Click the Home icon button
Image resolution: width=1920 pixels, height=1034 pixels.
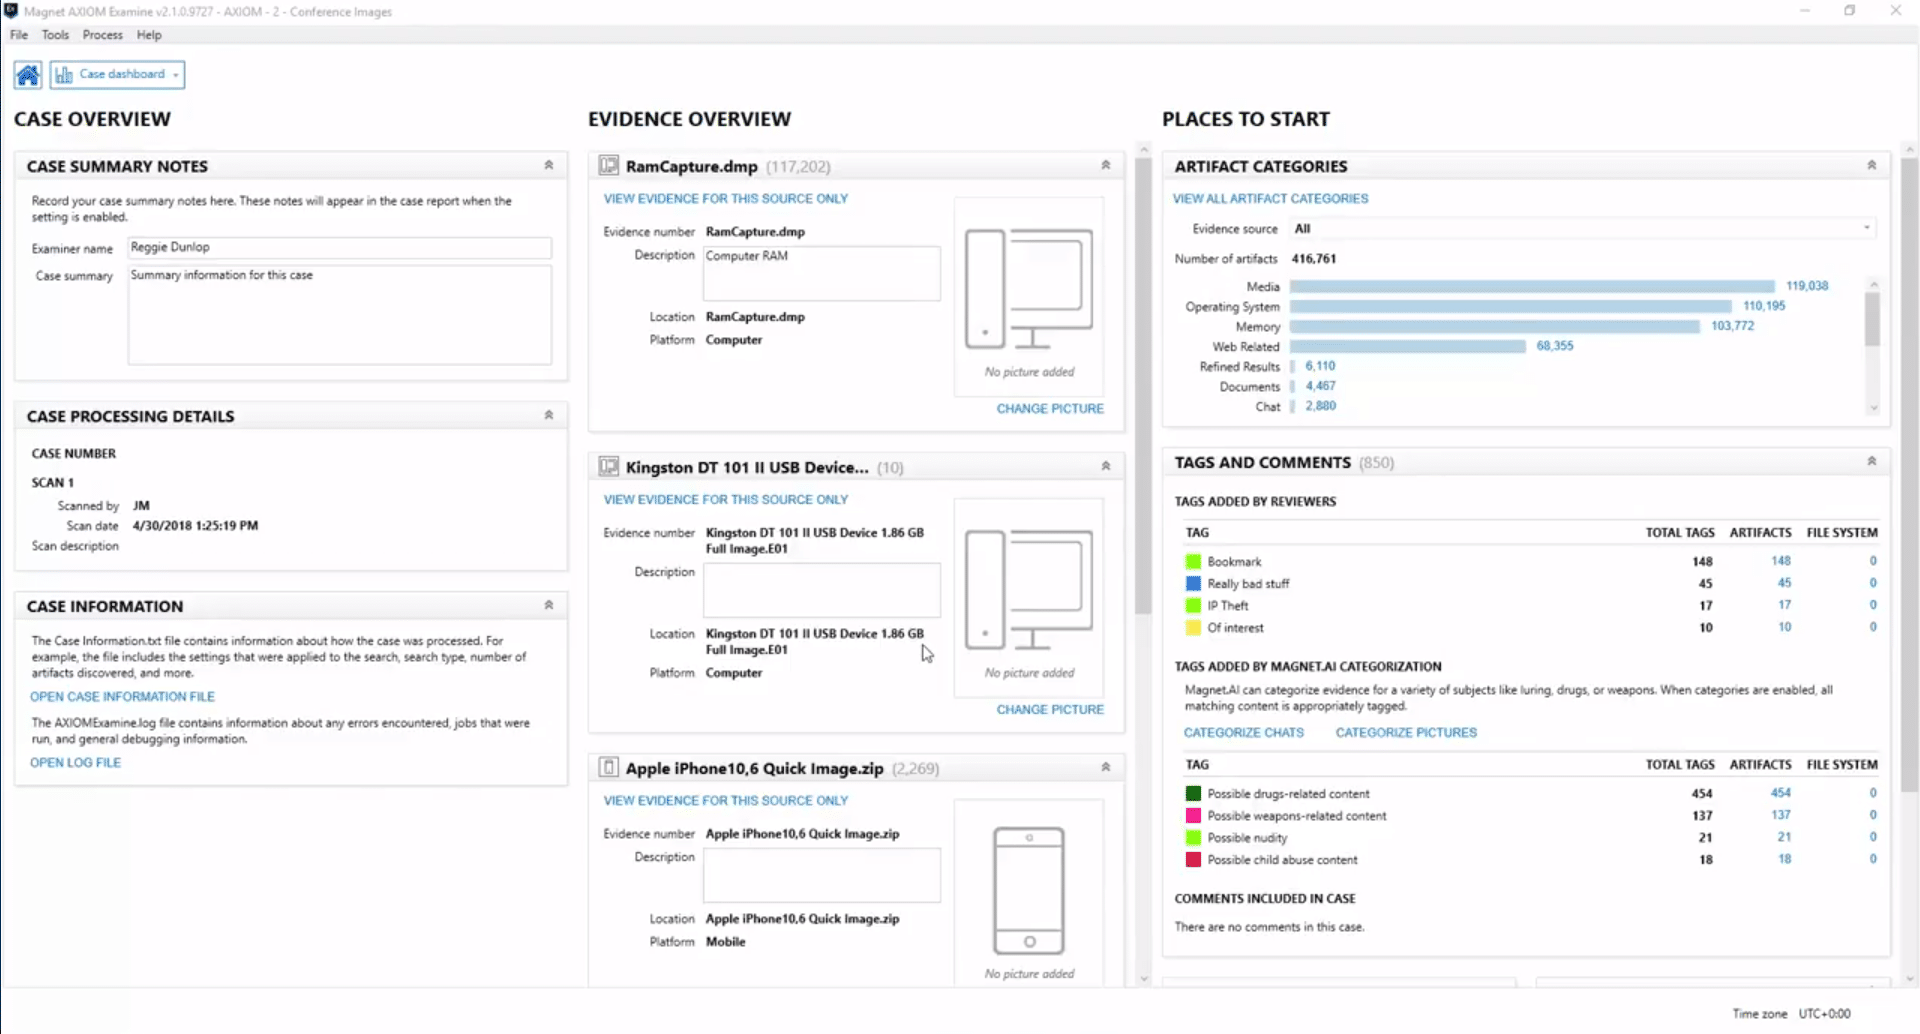tap(28, 74)
